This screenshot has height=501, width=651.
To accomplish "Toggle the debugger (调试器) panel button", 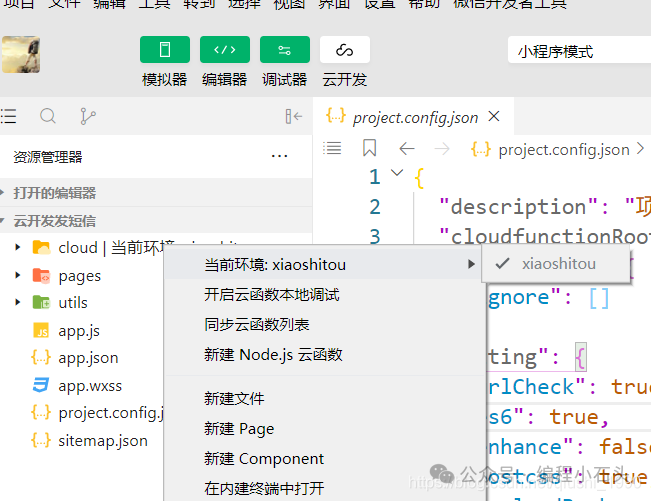I will click(285, 49).
